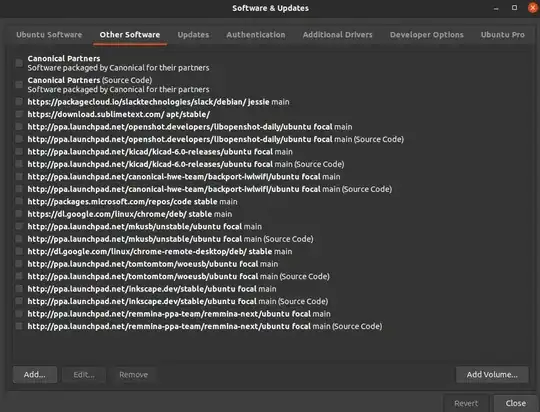The height and width of the screenshot is (412, 540).
Task: Enable Microsoft VS Code stable repository
Action: (19, 201)
